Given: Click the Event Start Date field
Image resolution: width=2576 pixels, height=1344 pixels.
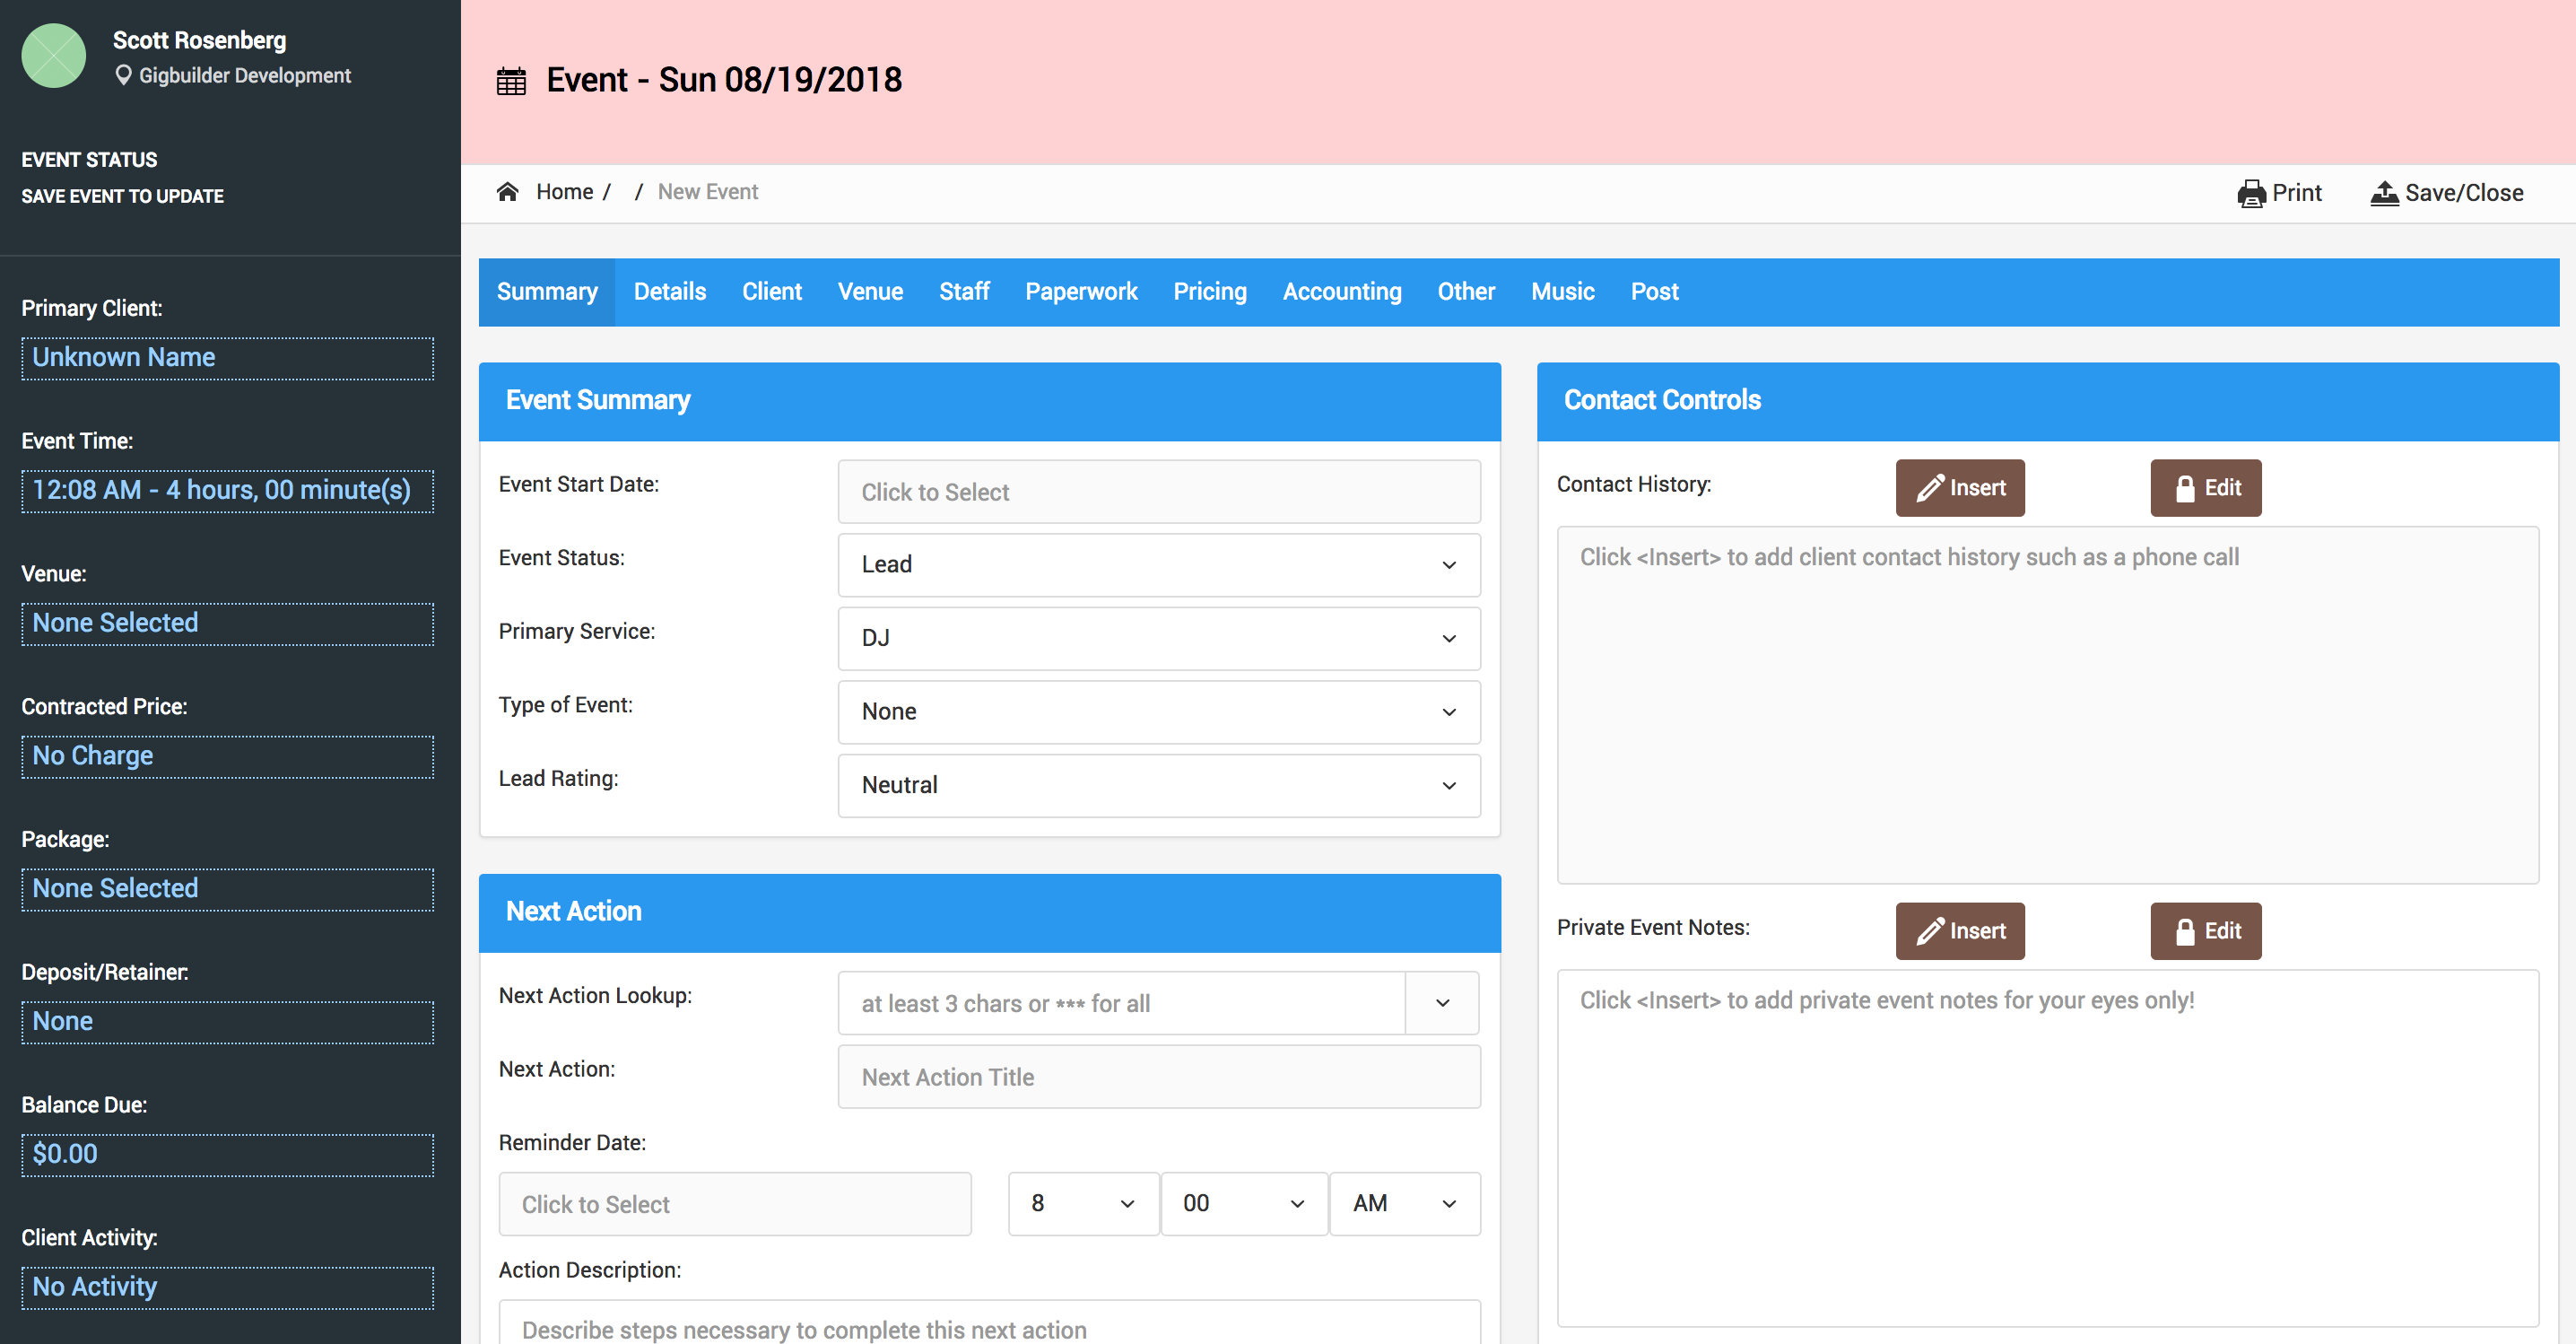Looking at the screenshot, I should click(1158, 492).
